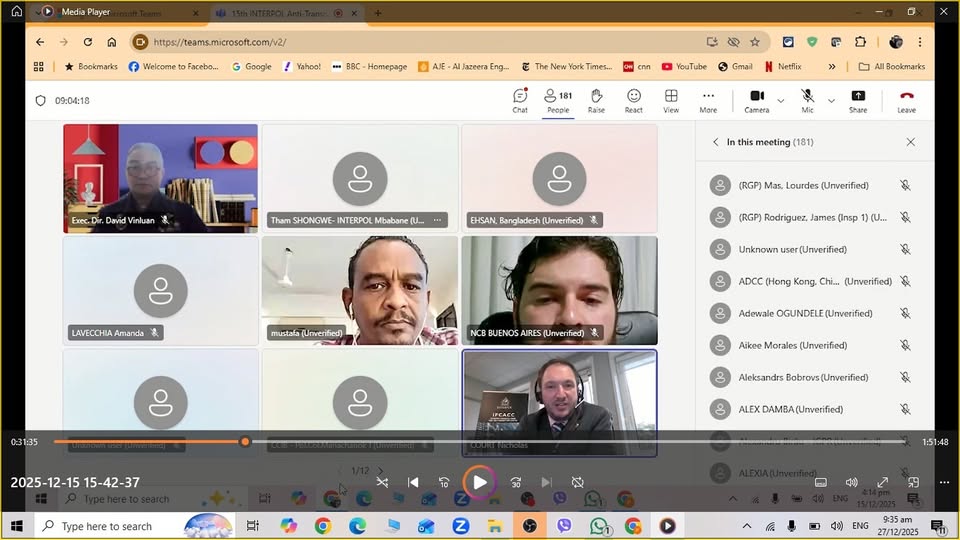Image resolution: width=960 pixels, height=540 pixels.
Task: Switch to the mini player view
Action: (x=913, y=482)
